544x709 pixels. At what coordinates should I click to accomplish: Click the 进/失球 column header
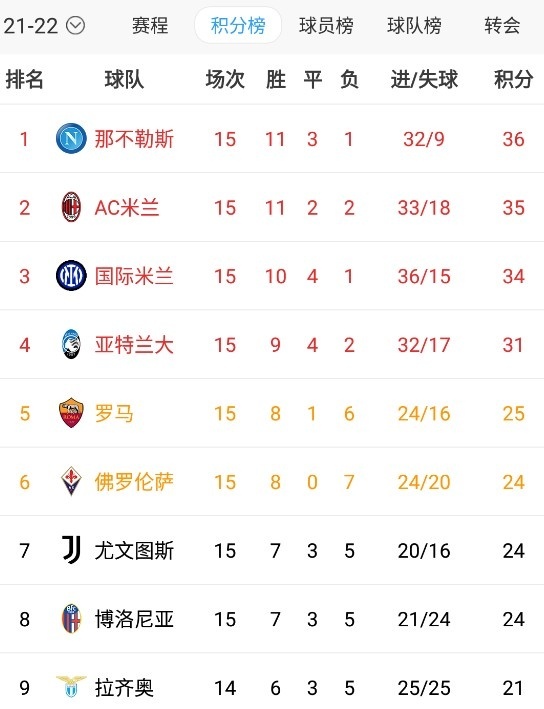click(x=424, y=80)
